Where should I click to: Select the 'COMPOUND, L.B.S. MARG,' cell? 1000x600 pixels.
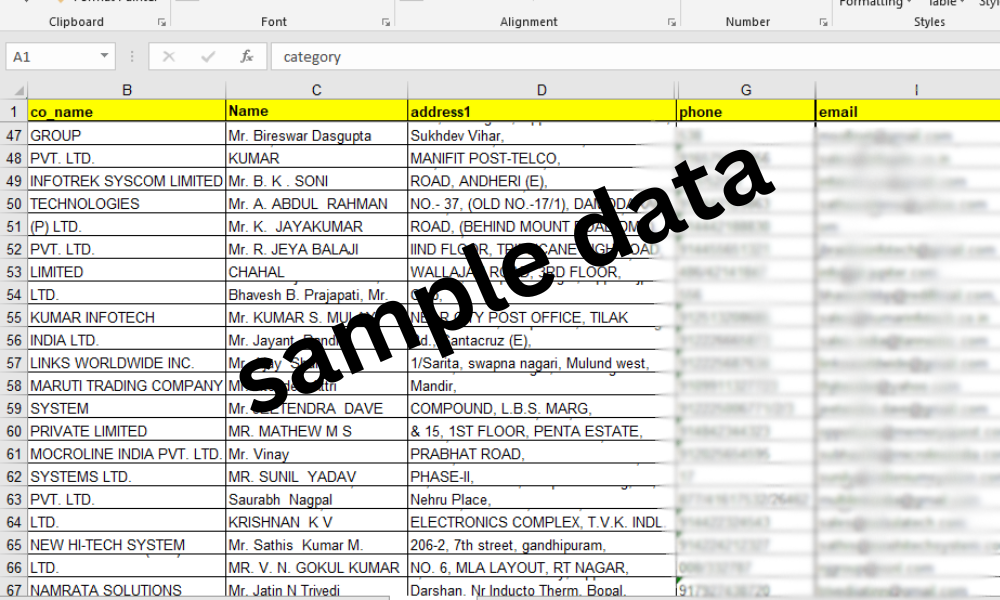pyautogui.click(x=541, y=409)
